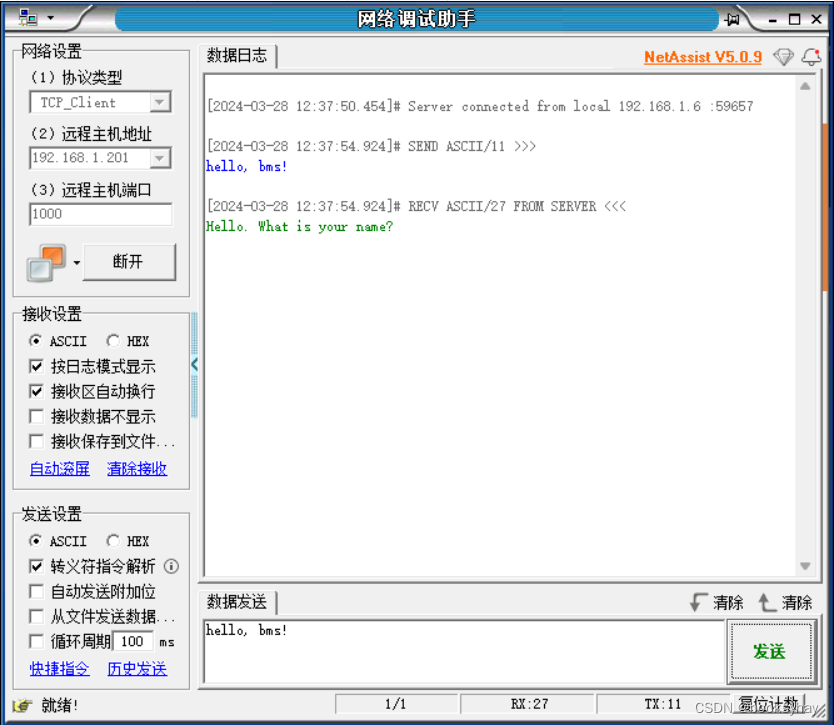
Task: Switch to the 数据日志 tab
Action: tap(237, 56)
